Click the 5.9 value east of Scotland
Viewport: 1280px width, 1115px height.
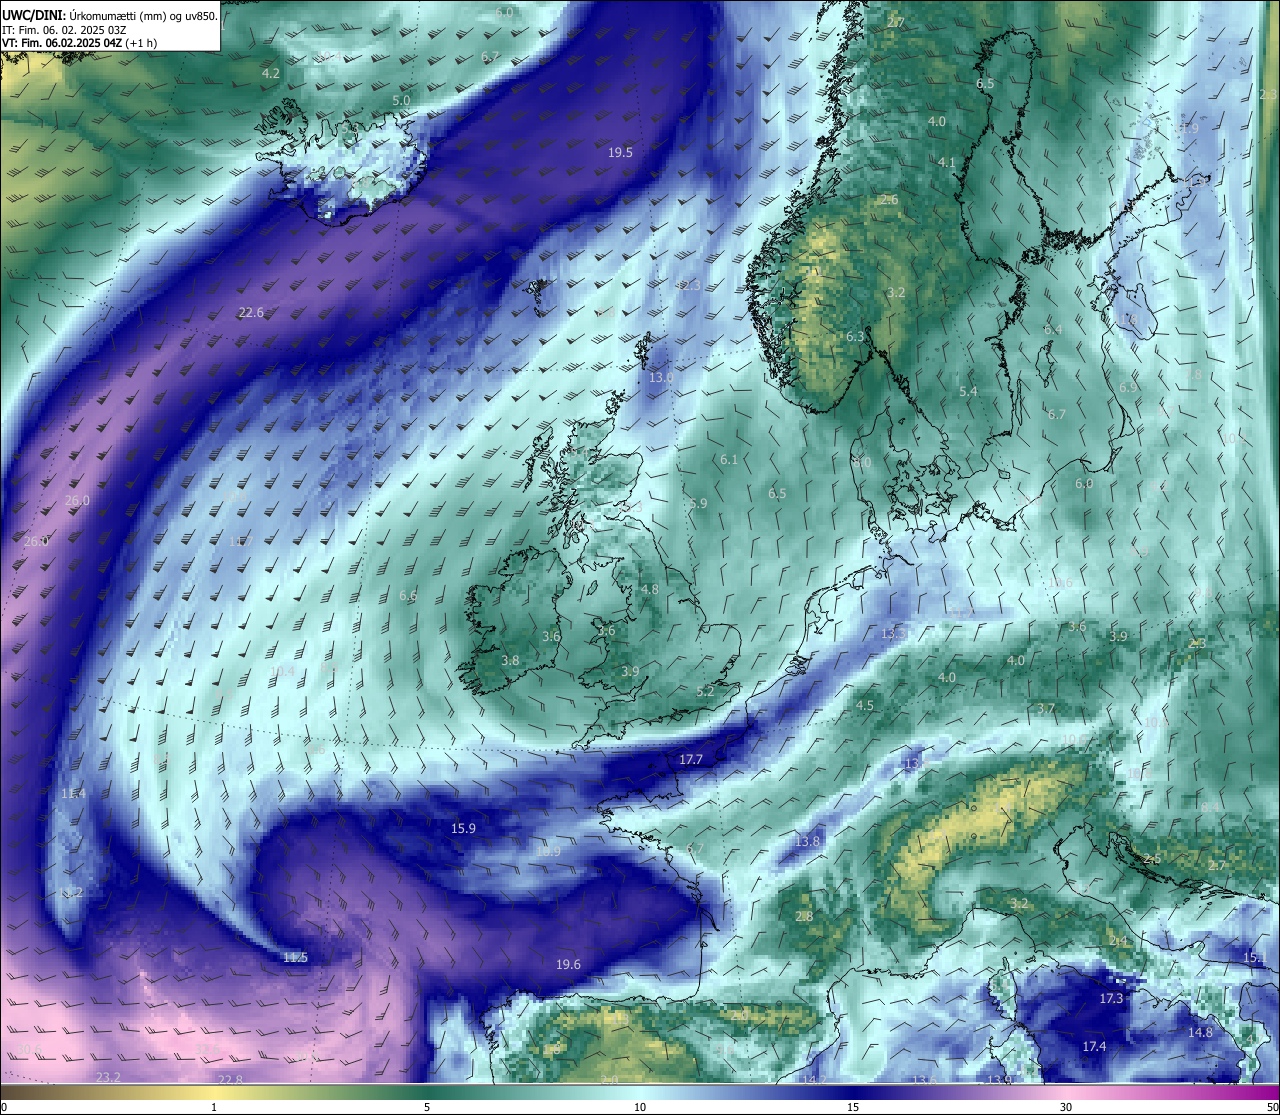pos(698,503)
